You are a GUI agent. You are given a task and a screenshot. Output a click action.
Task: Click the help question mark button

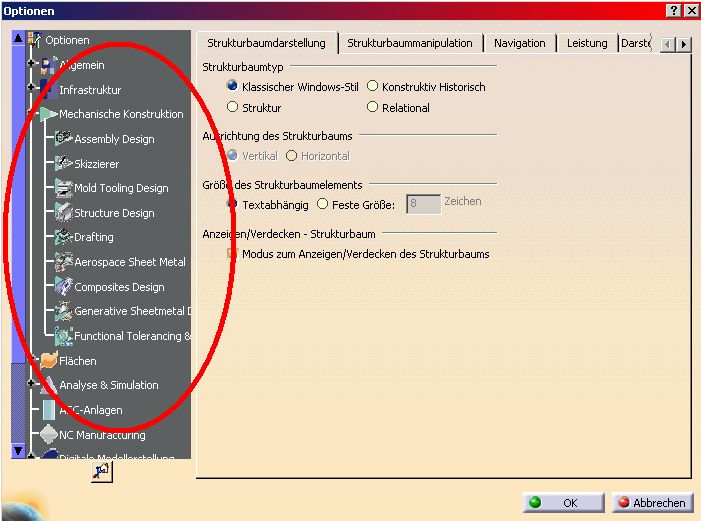(x=674, y=11)
